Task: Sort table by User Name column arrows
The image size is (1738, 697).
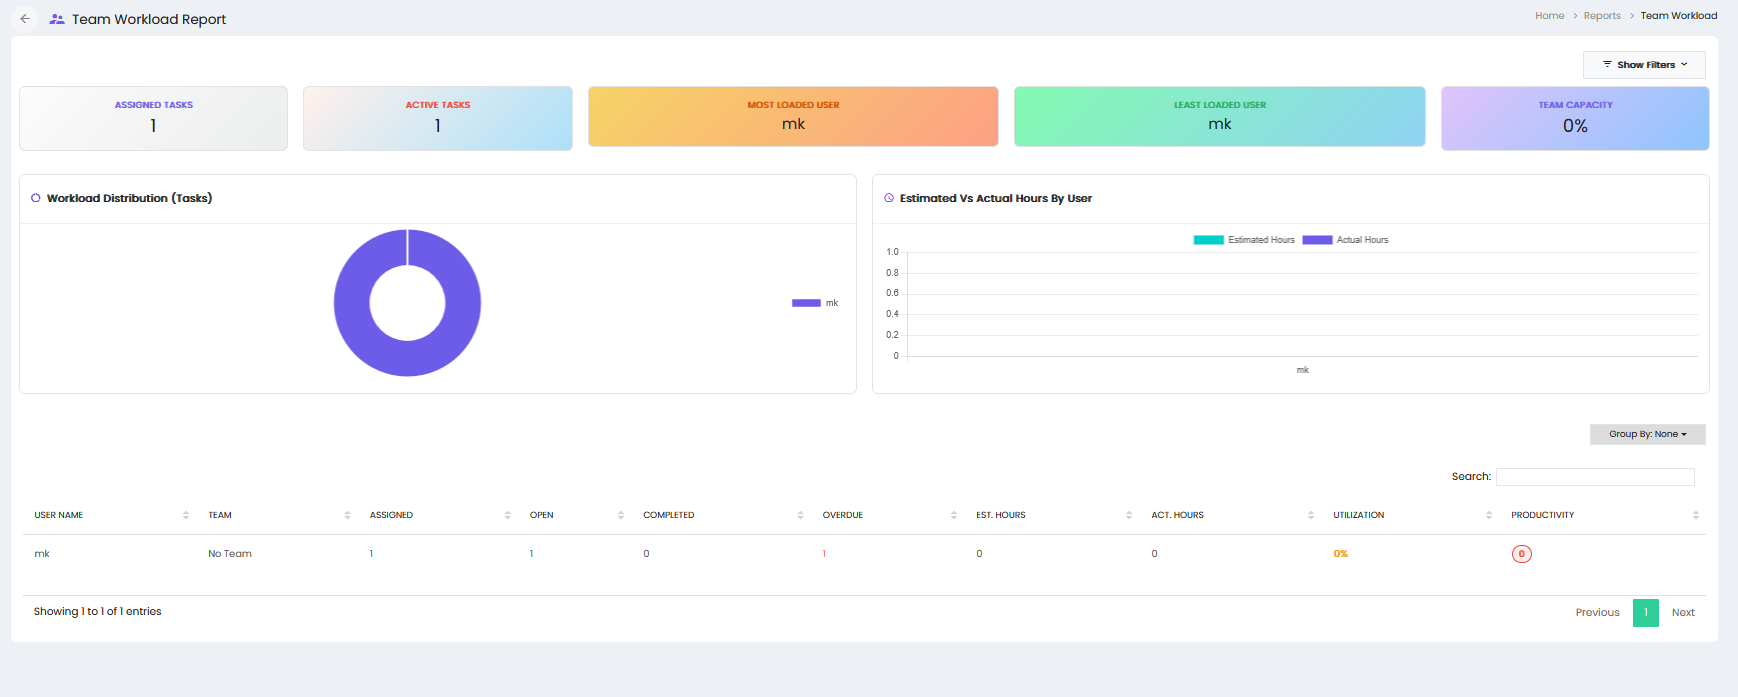Action: [x=186, y=515]
